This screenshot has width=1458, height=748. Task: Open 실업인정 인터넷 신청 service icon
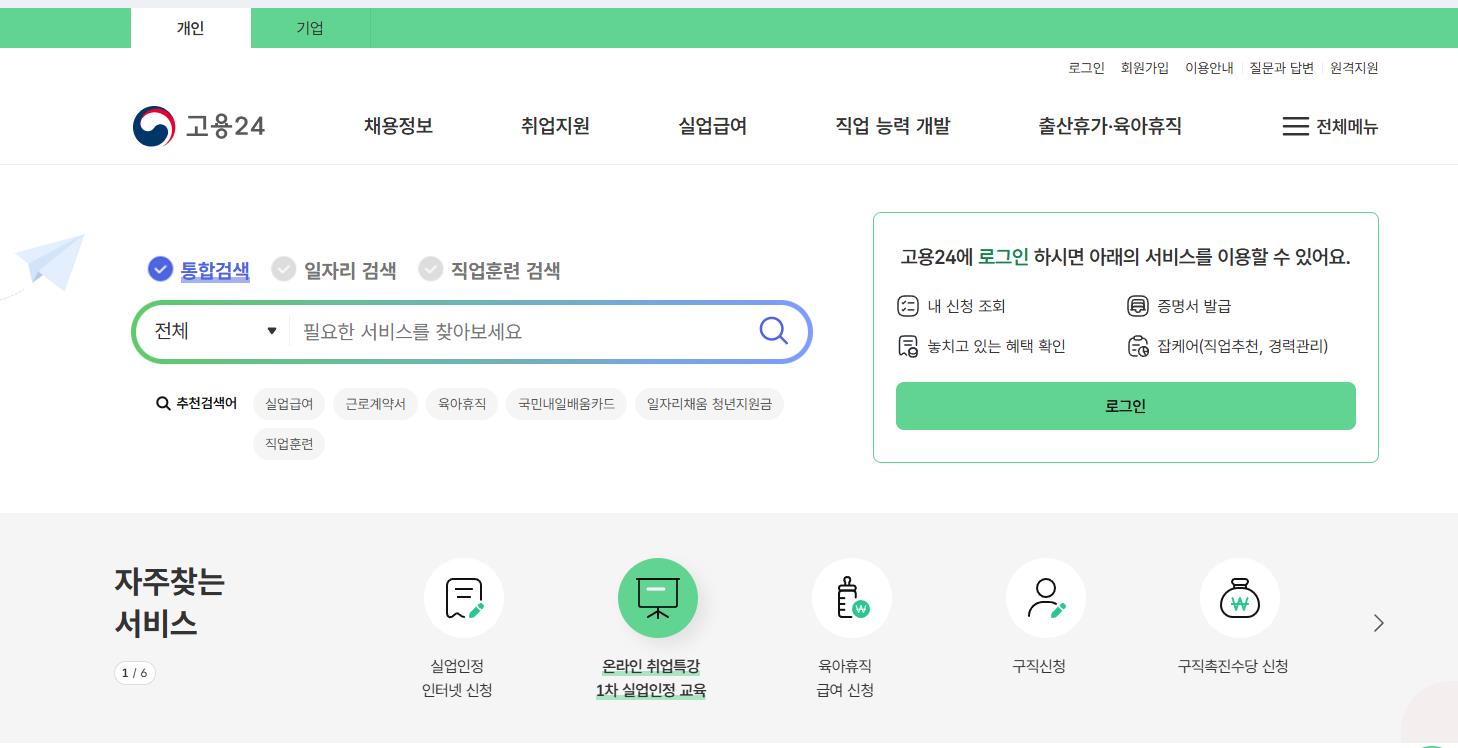click(463, 598)
